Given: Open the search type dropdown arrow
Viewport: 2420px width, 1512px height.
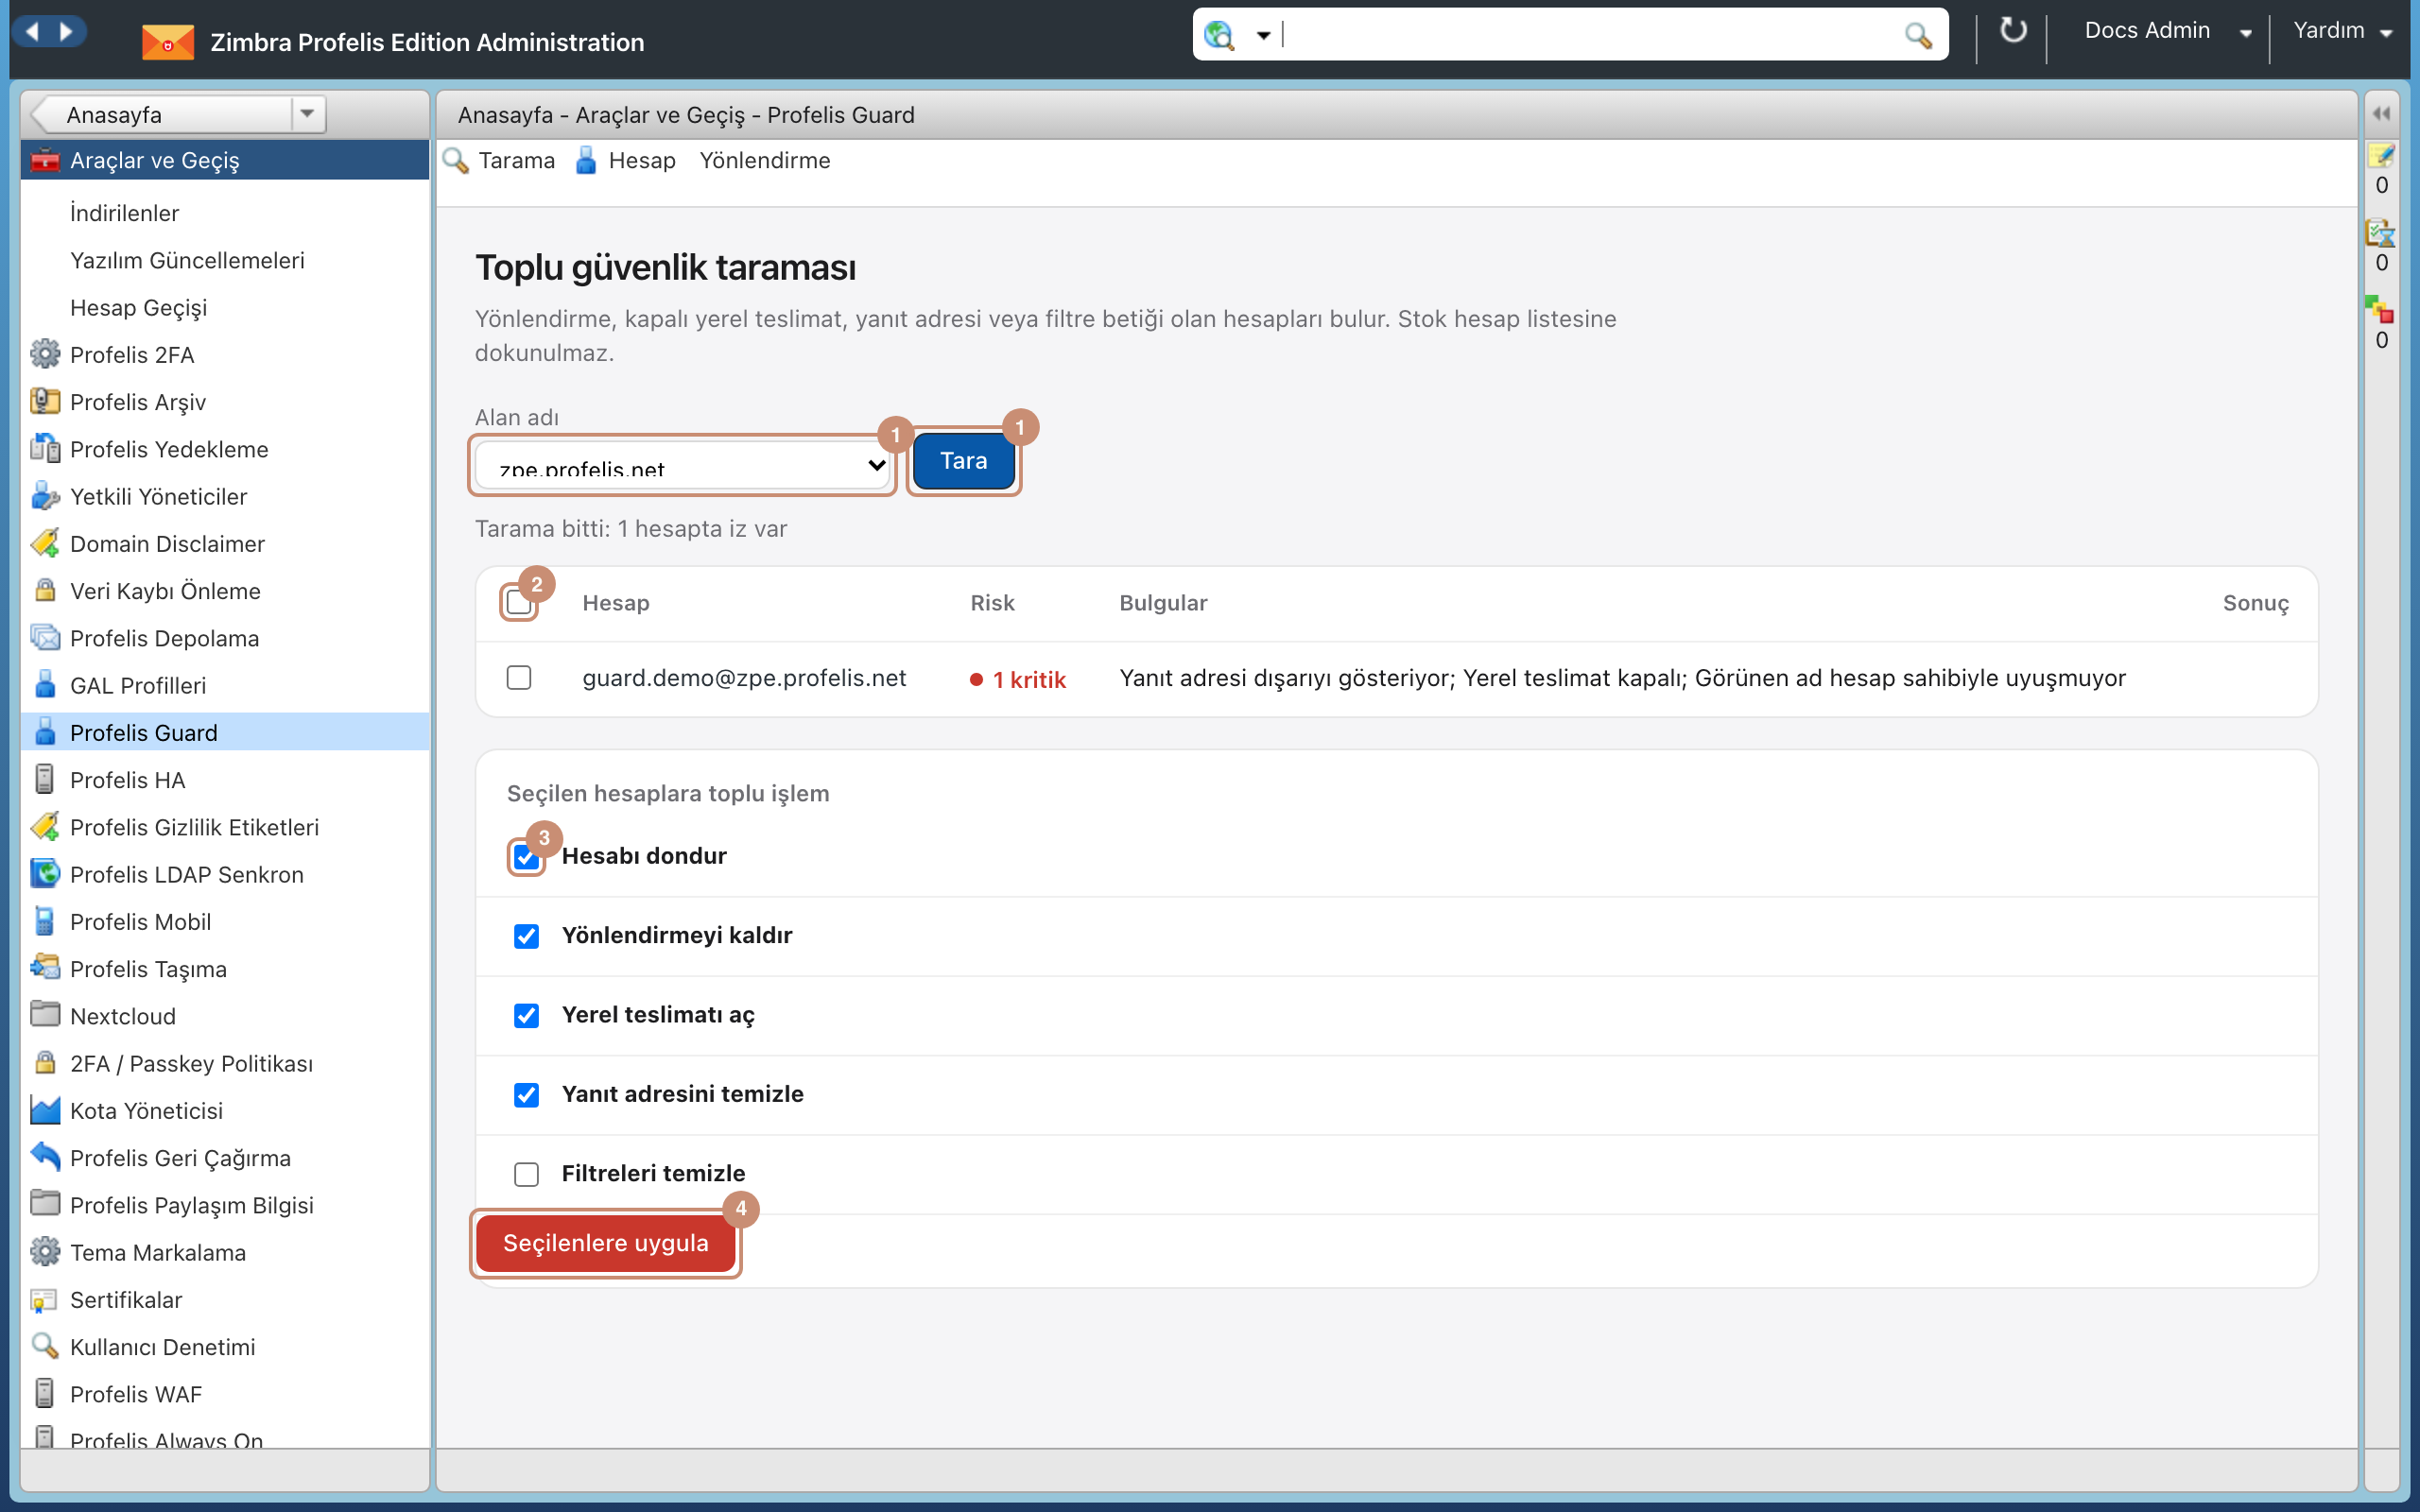Looking at the screenshot, I should click(x=1263, y=36).
